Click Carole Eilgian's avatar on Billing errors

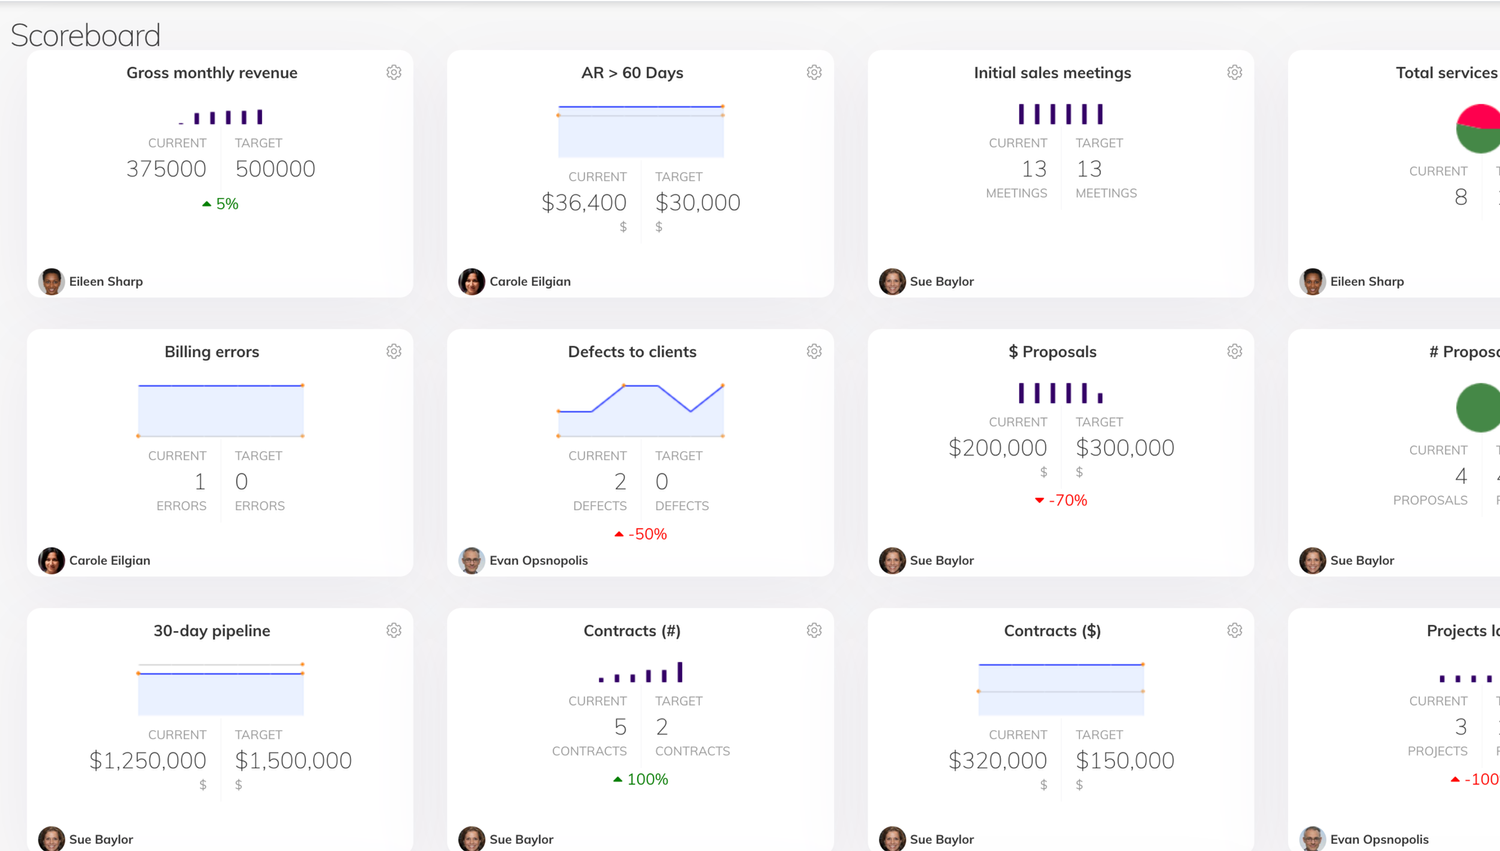tap(50, 560)
